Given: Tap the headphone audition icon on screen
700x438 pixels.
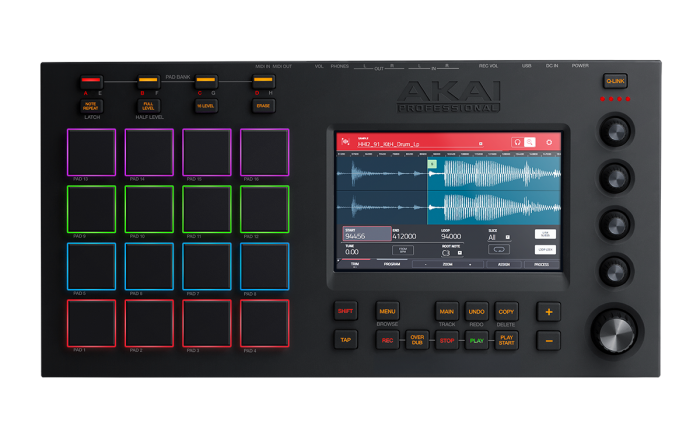Looking at the screenshot, I should click(x=517, y=142).
